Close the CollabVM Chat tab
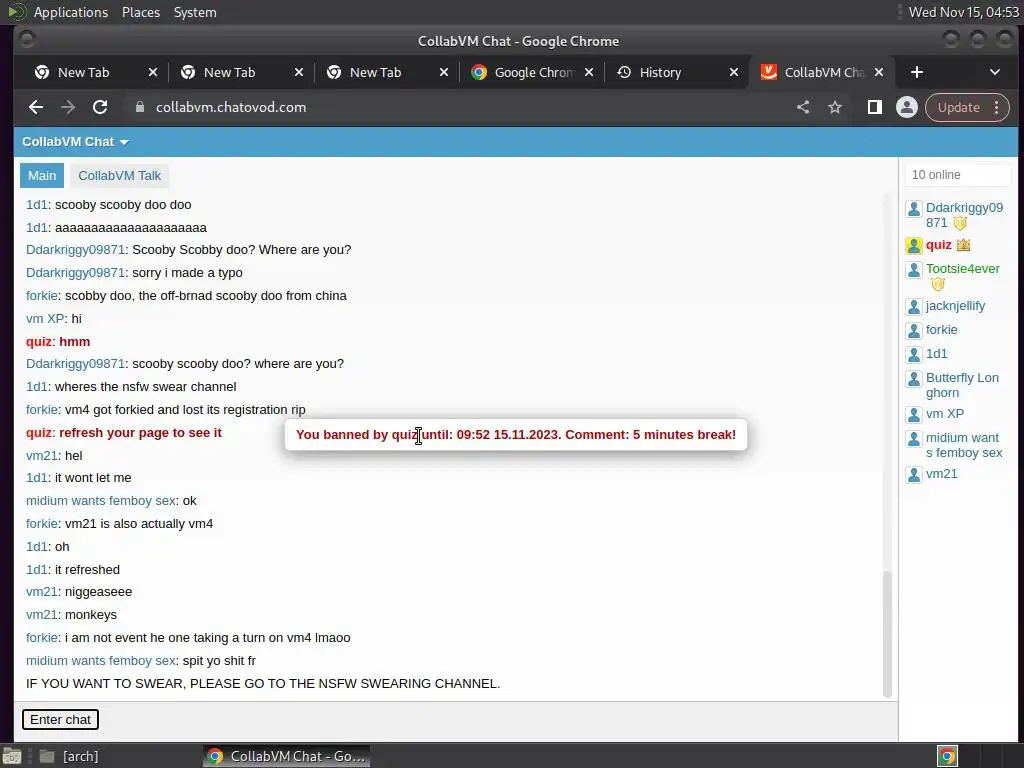The height and width of the screenshot is (768, 1024). pos(879,72)
